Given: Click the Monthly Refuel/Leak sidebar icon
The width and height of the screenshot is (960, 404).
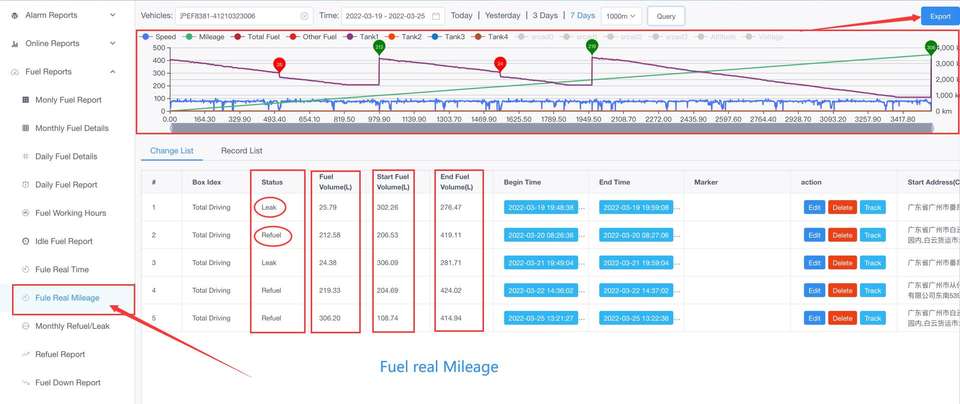Looking at the screenshot, I should coord(25,326).
